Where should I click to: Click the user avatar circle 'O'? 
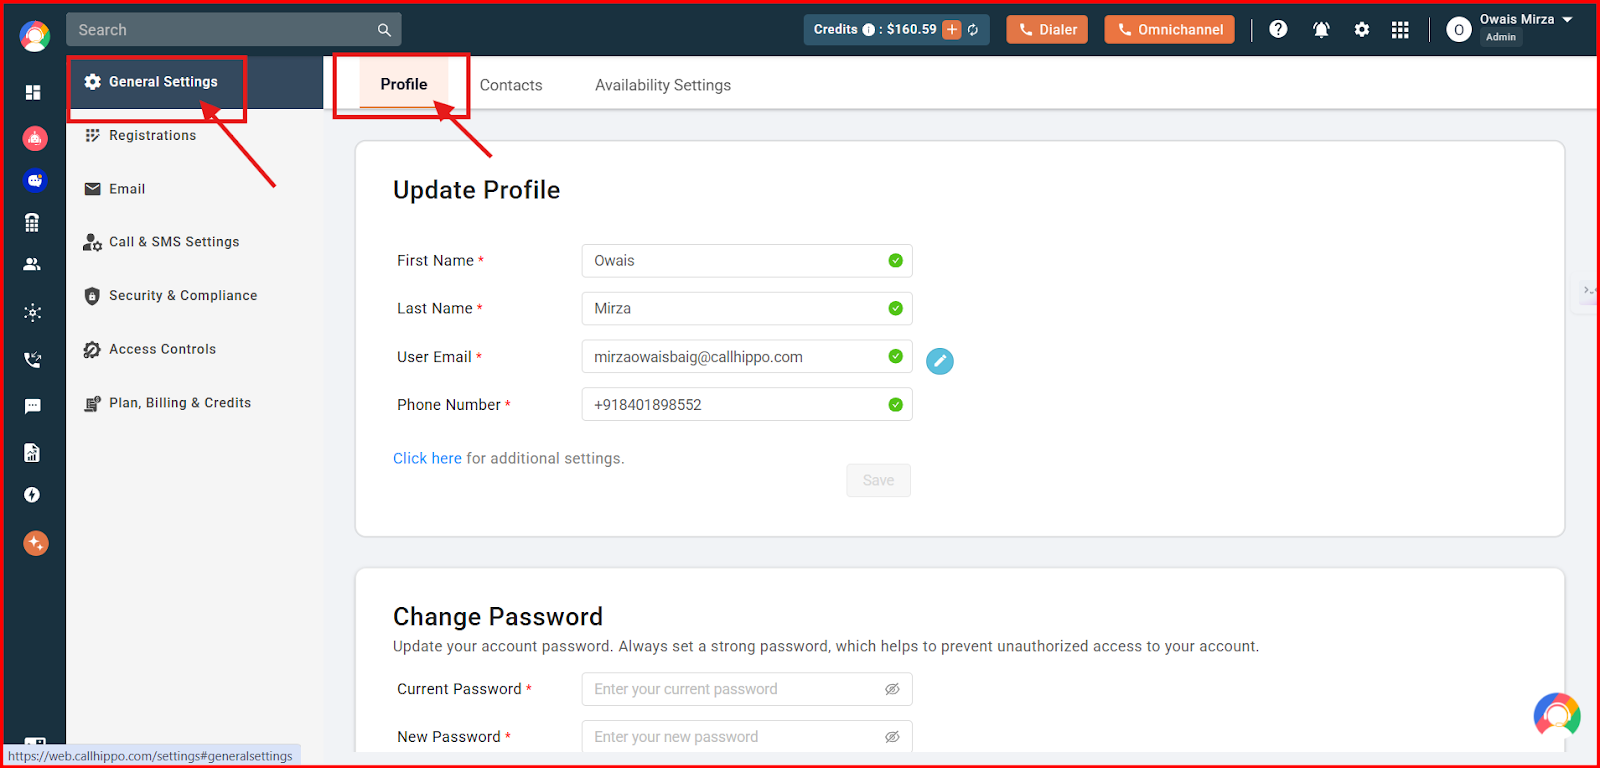[1459, 30]
